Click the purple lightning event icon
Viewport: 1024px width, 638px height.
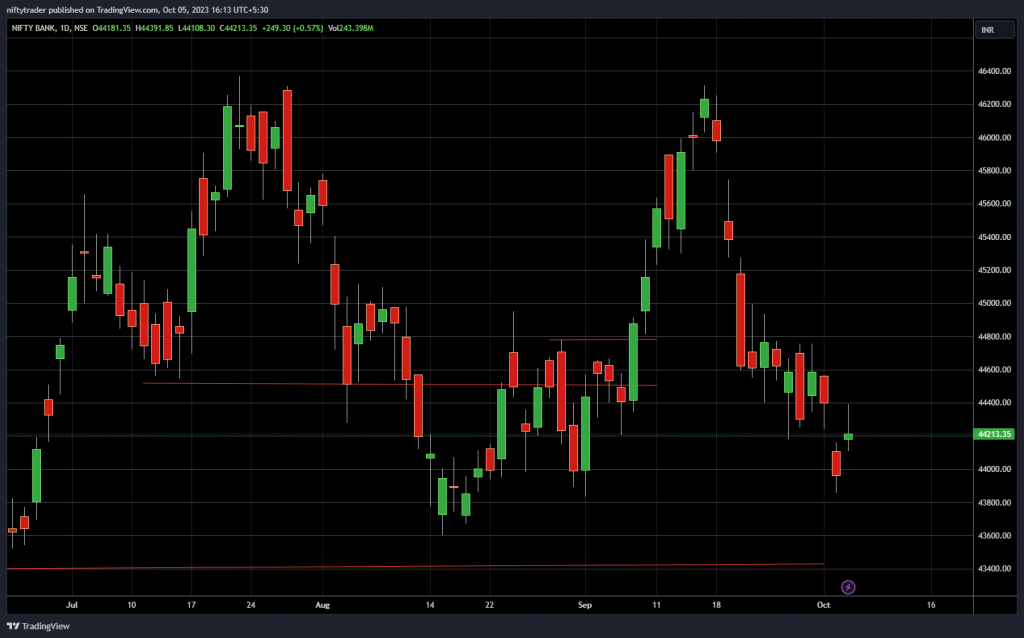tap(848, 587)
